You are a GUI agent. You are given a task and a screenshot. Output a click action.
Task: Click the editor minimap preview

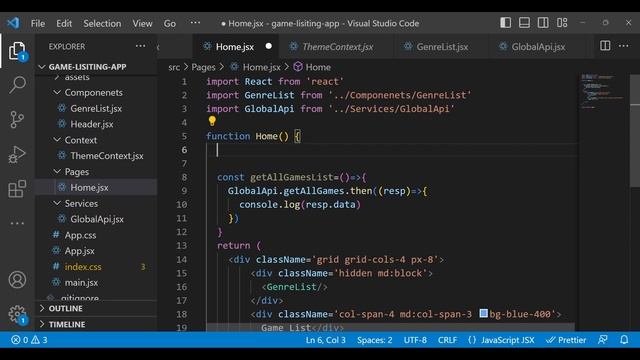[x=603, y=92]
